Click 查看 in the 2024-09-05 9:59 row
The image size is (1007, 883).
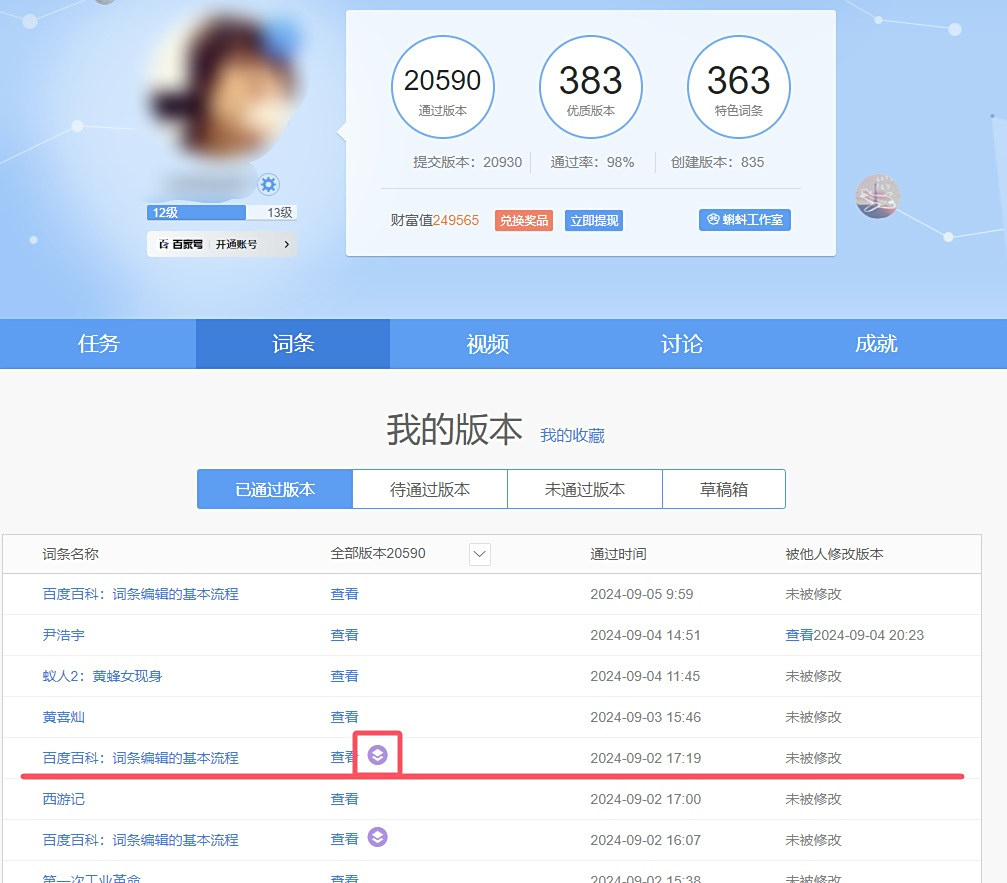pyautogui.click(x=344, y=594)
